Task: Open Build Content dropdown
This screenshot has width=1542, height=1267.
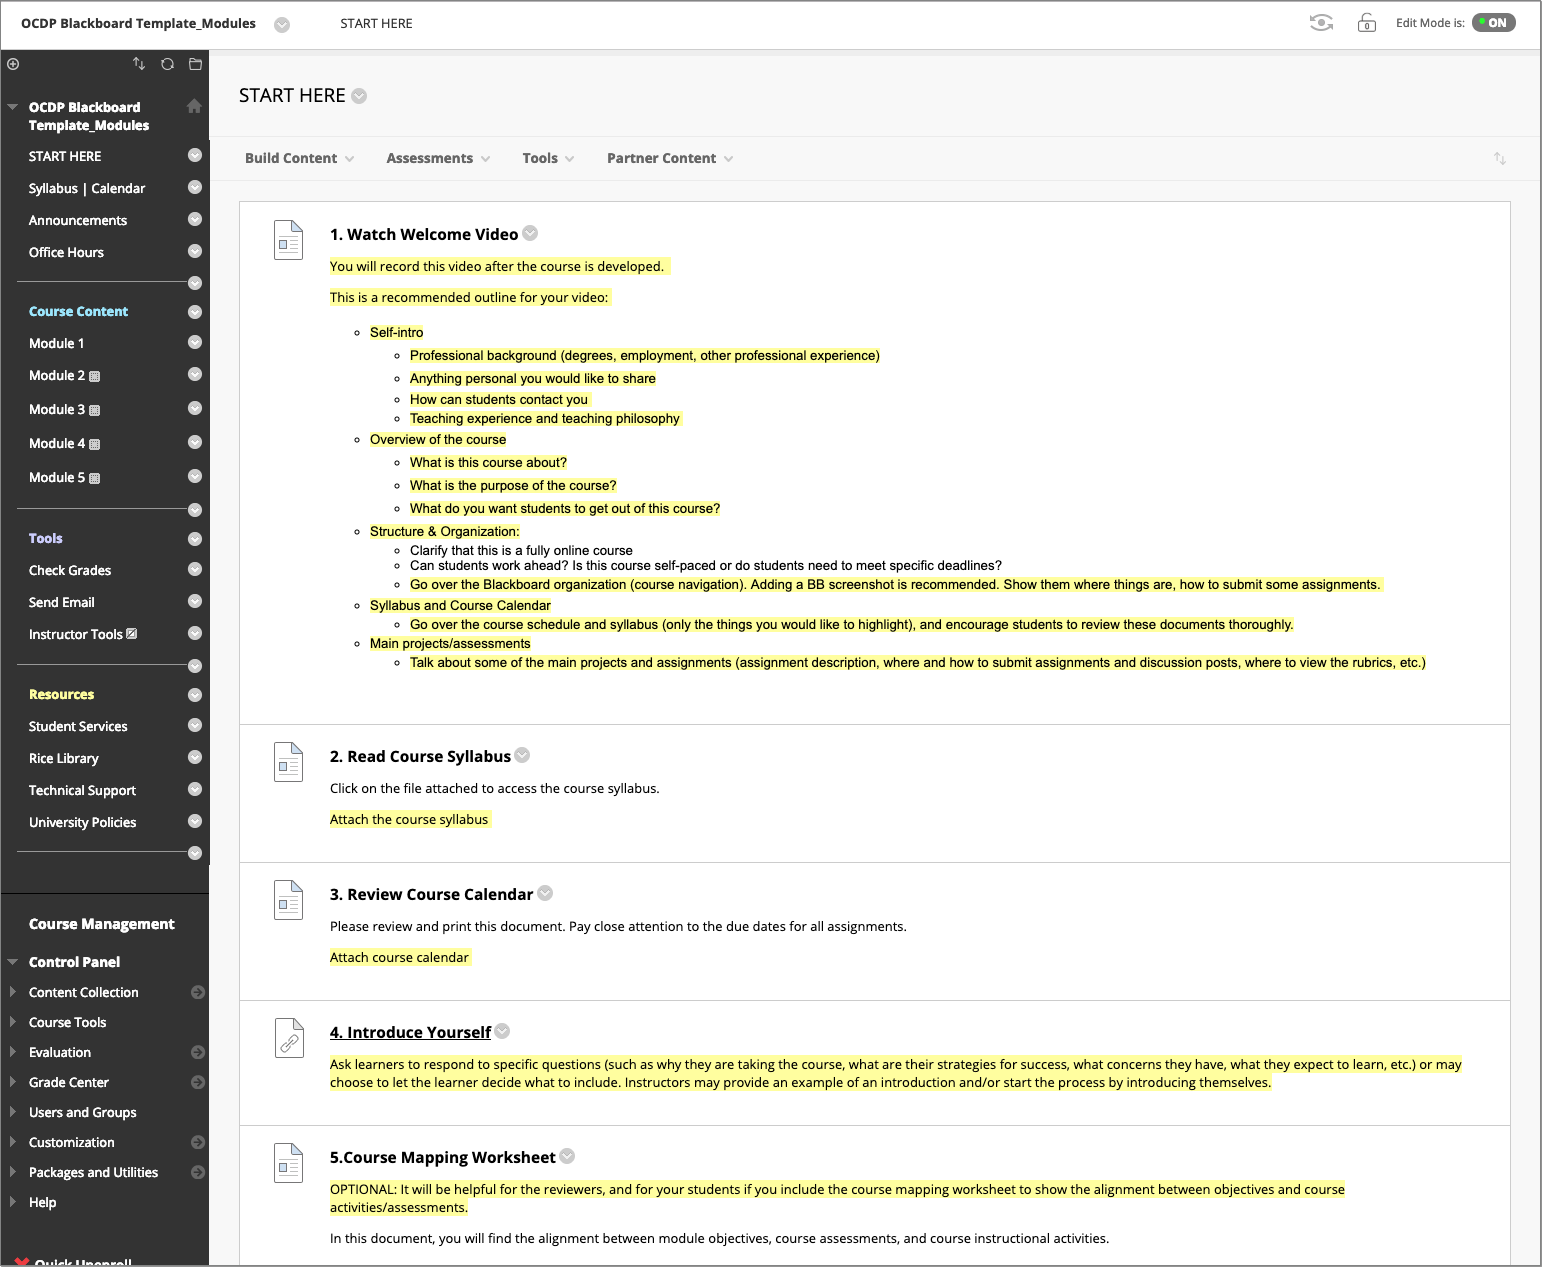Action: click(x=299, y=158)
